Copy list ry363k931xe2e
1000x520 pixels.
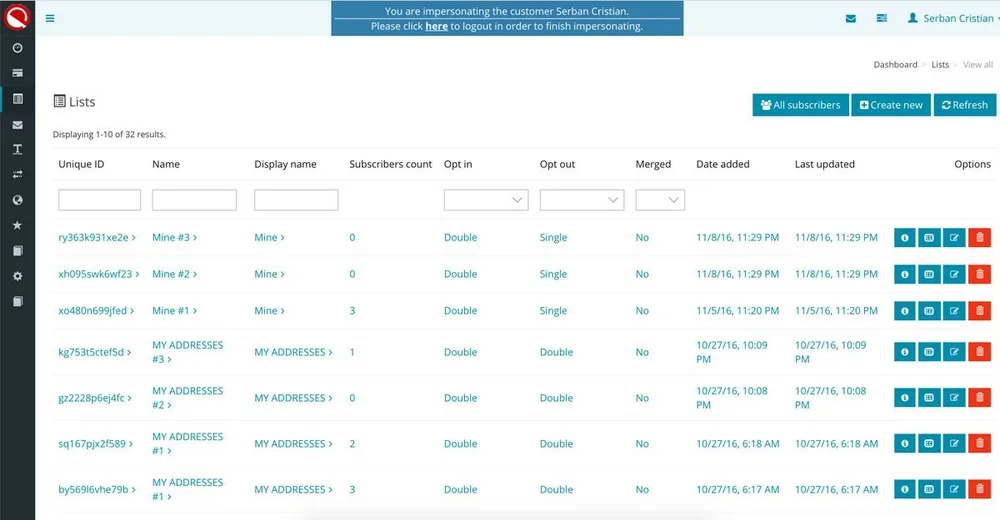[929, 237]
